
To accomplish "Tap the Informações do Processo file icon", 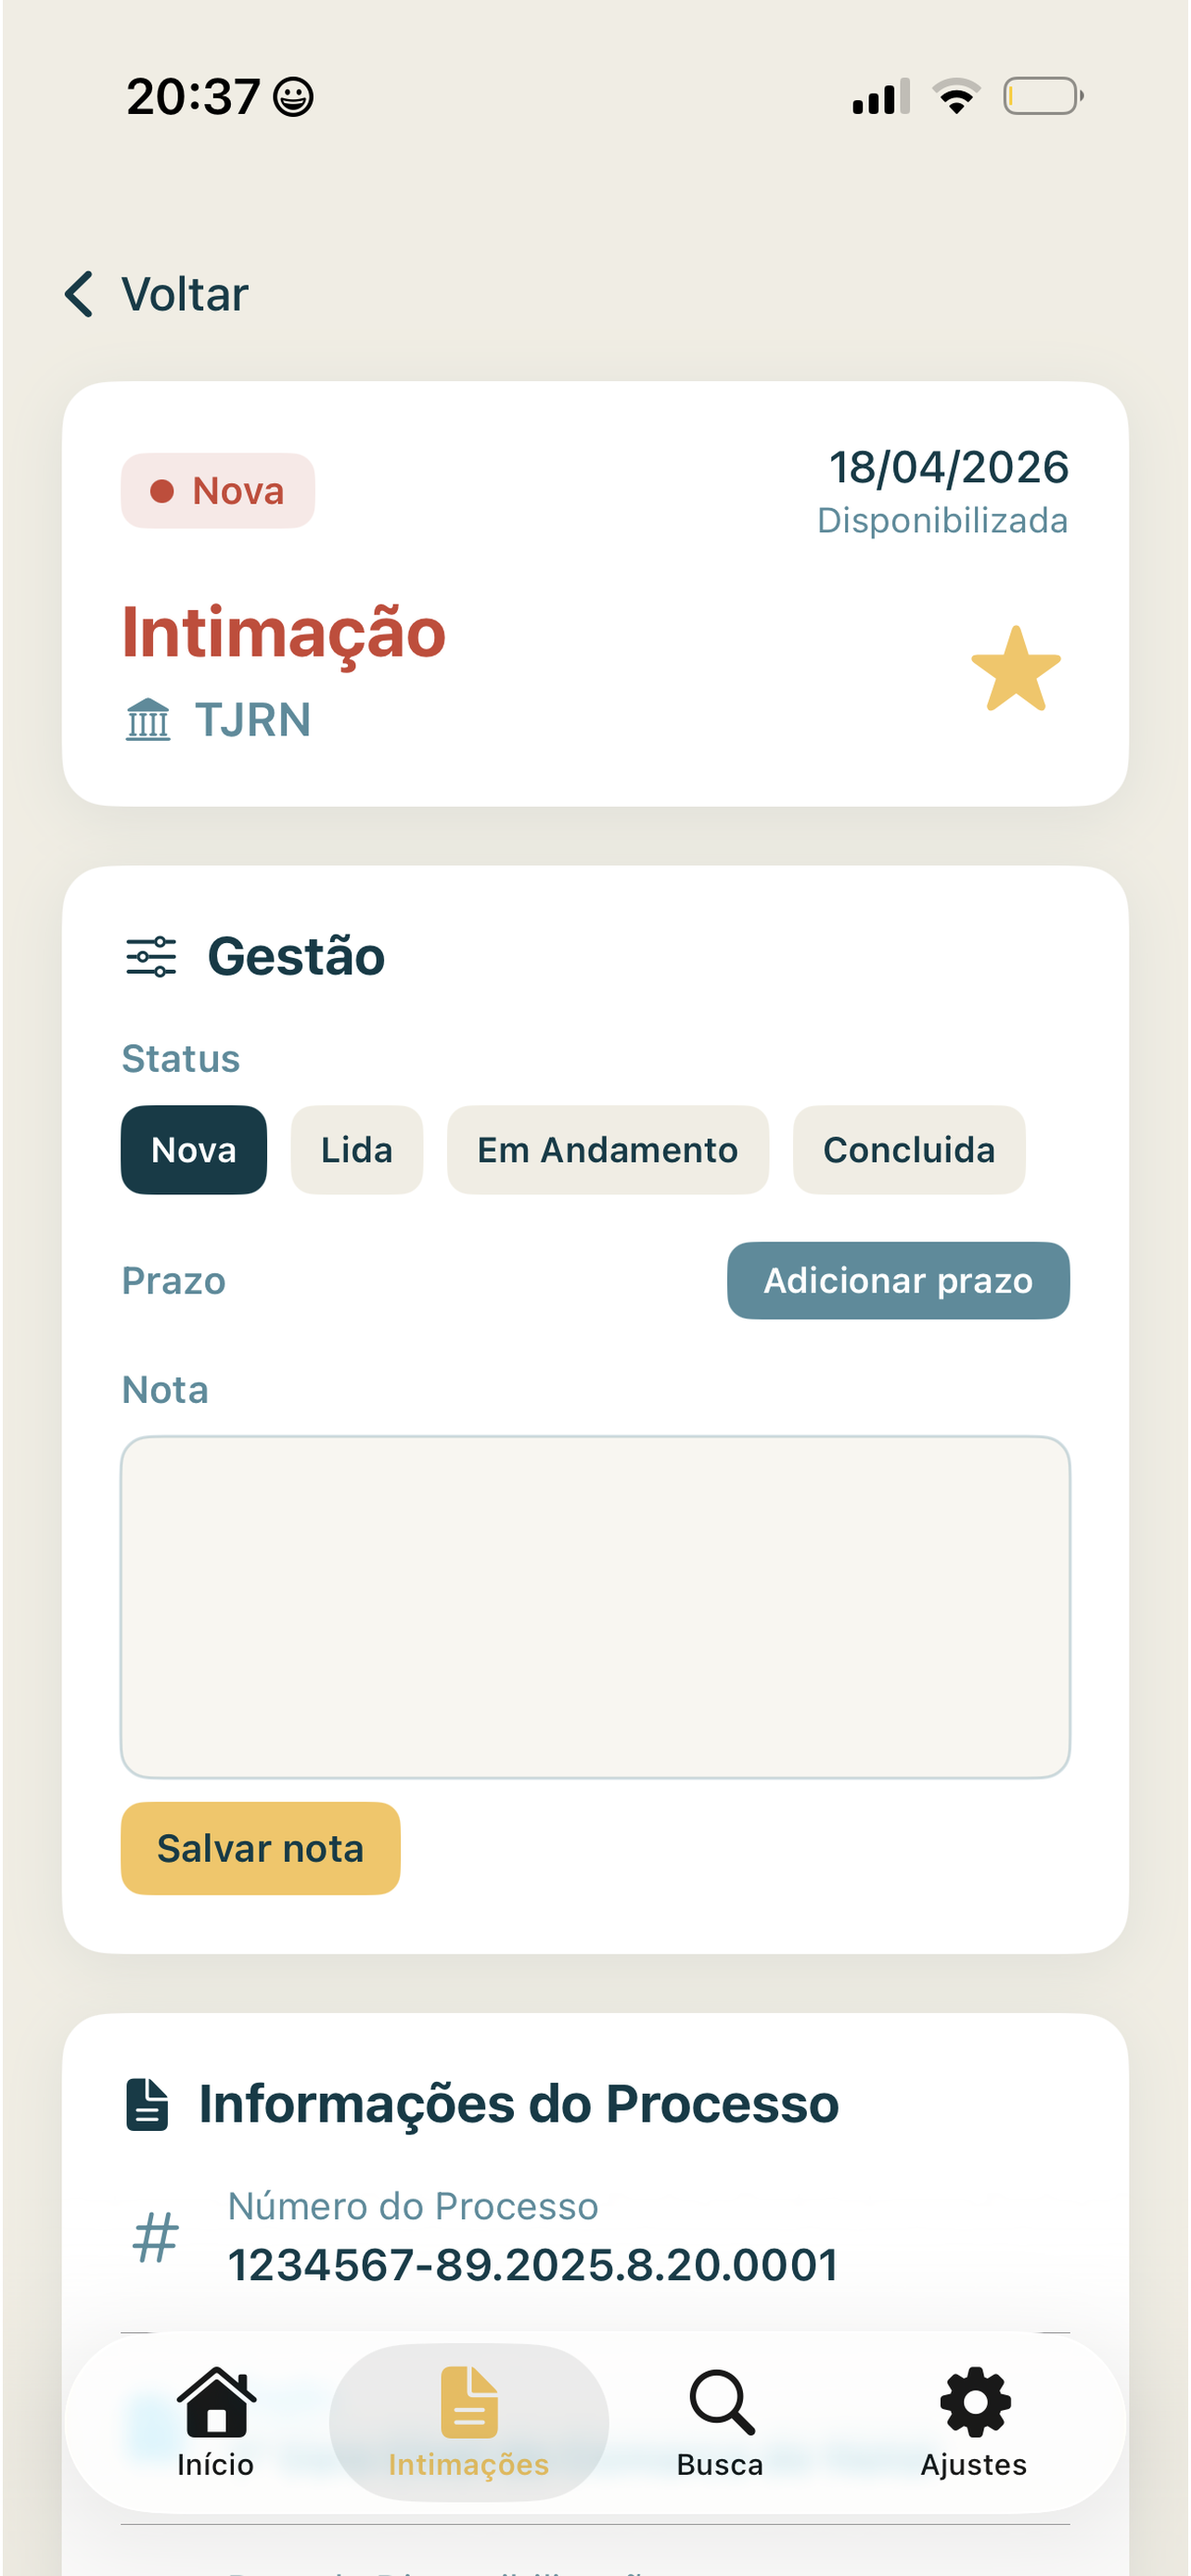I will tap(147, 2104).
